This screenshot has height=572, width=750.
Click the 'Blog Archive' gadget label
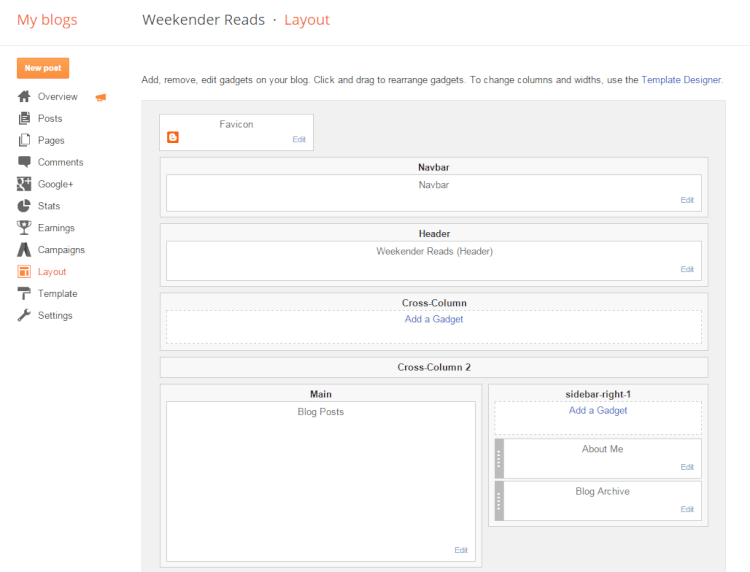pos(602,491)
